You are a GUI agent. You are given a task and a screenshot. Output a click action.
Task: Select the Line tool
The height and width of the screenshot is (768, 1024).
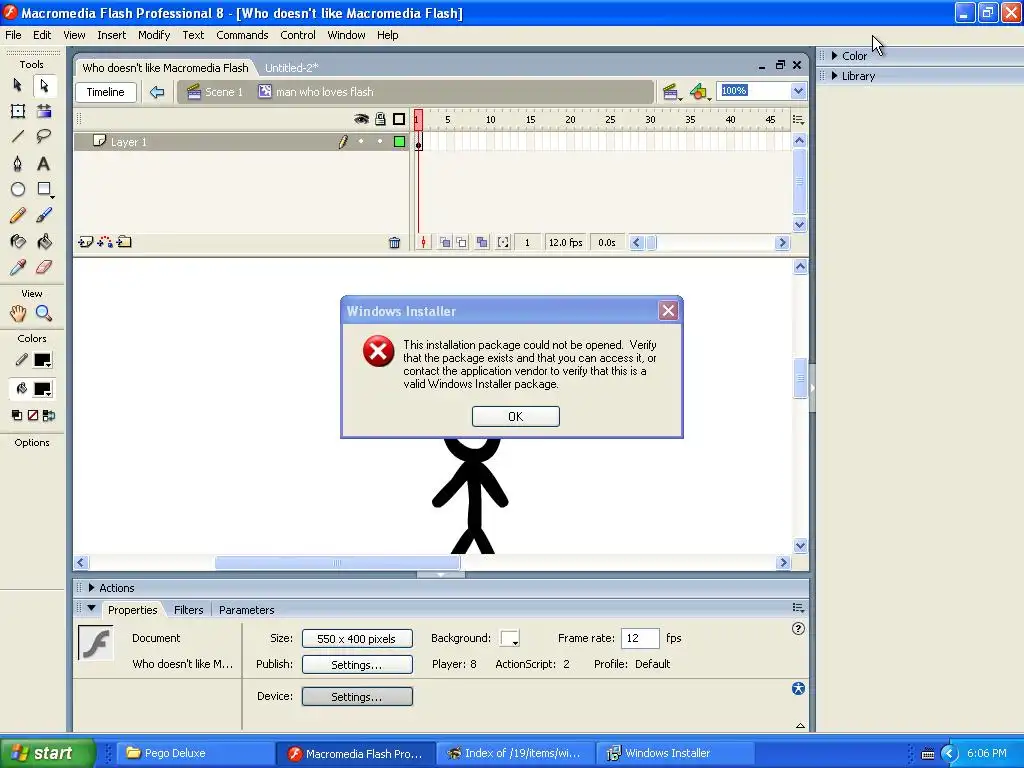coord(18,136)
